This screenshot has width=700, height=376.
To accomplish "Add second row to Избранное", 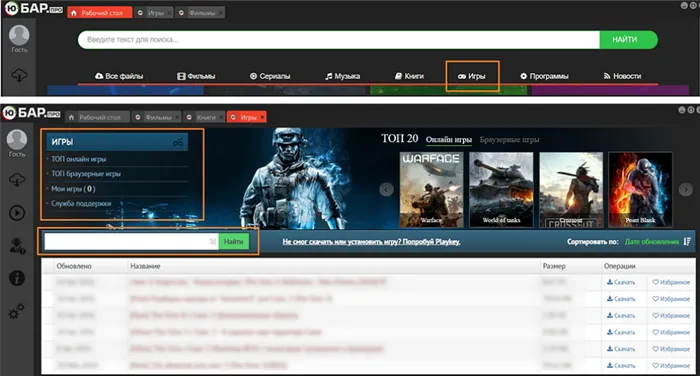I will tap(671, 299).
